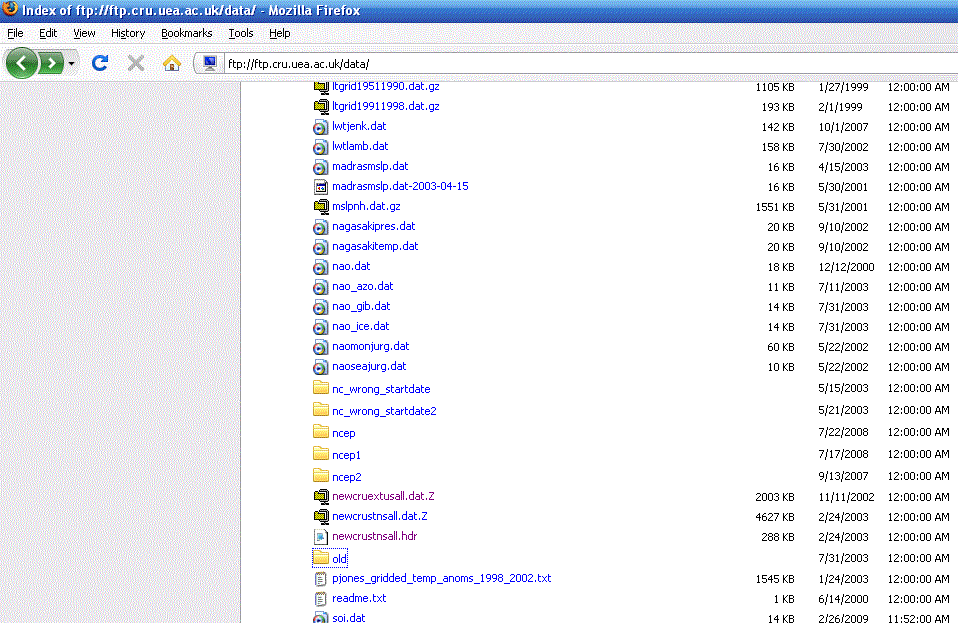Click the text document icon beside readme.txt
958x642 pixels.
click(x=321, y=599)
